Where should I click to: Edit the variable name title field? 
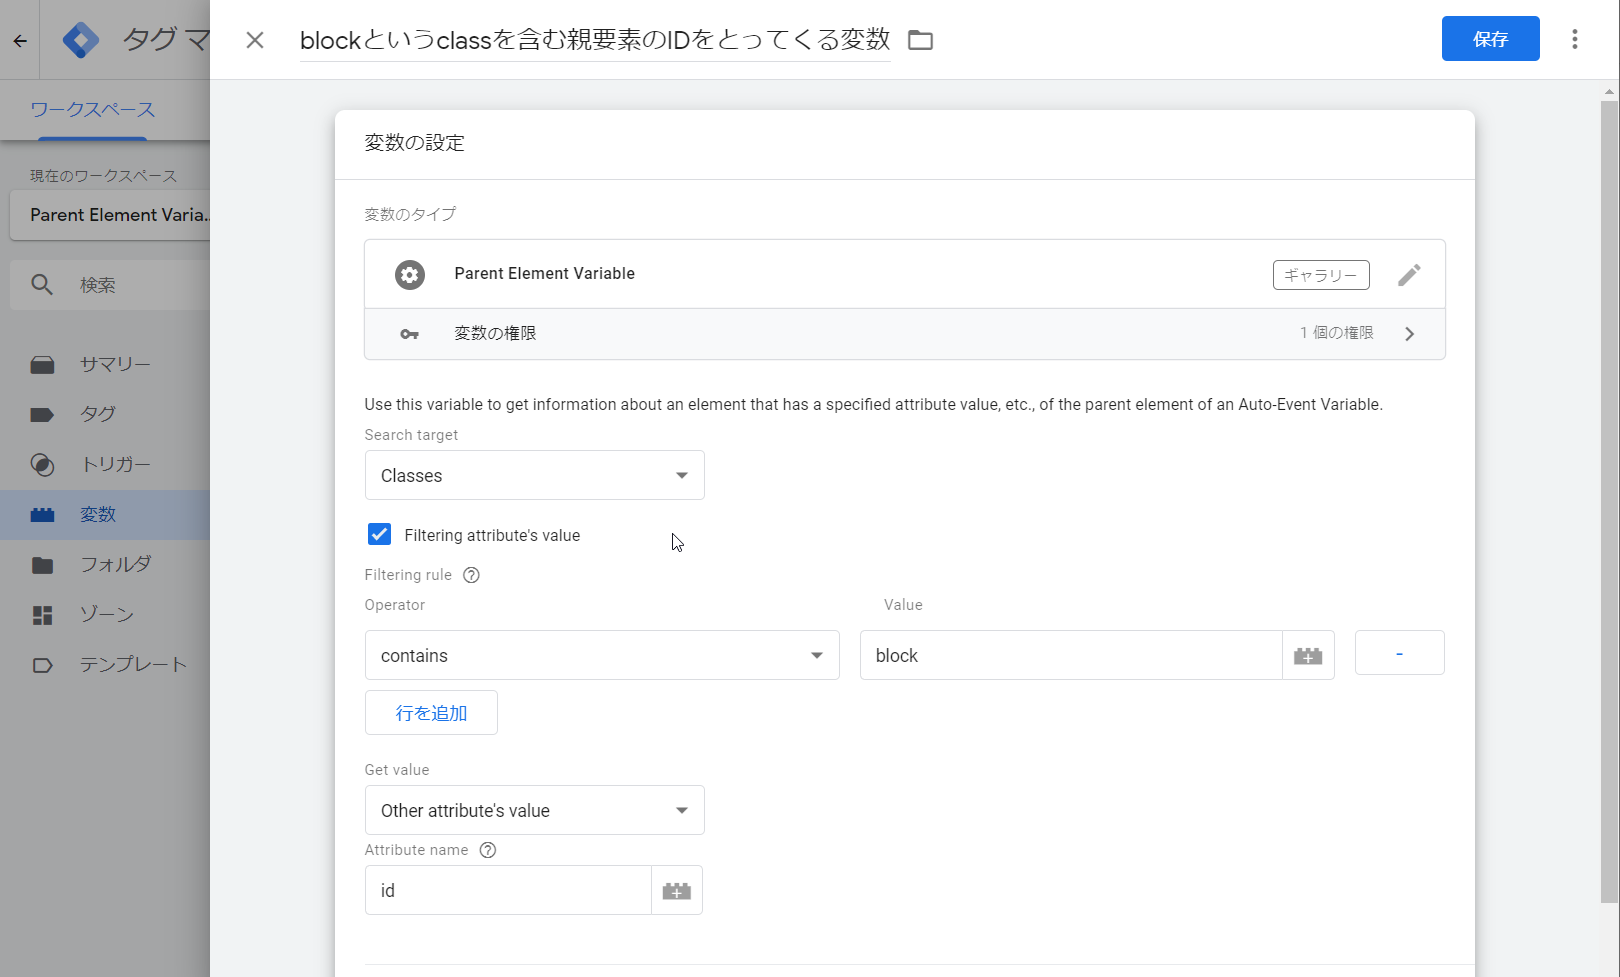point(595,40)
